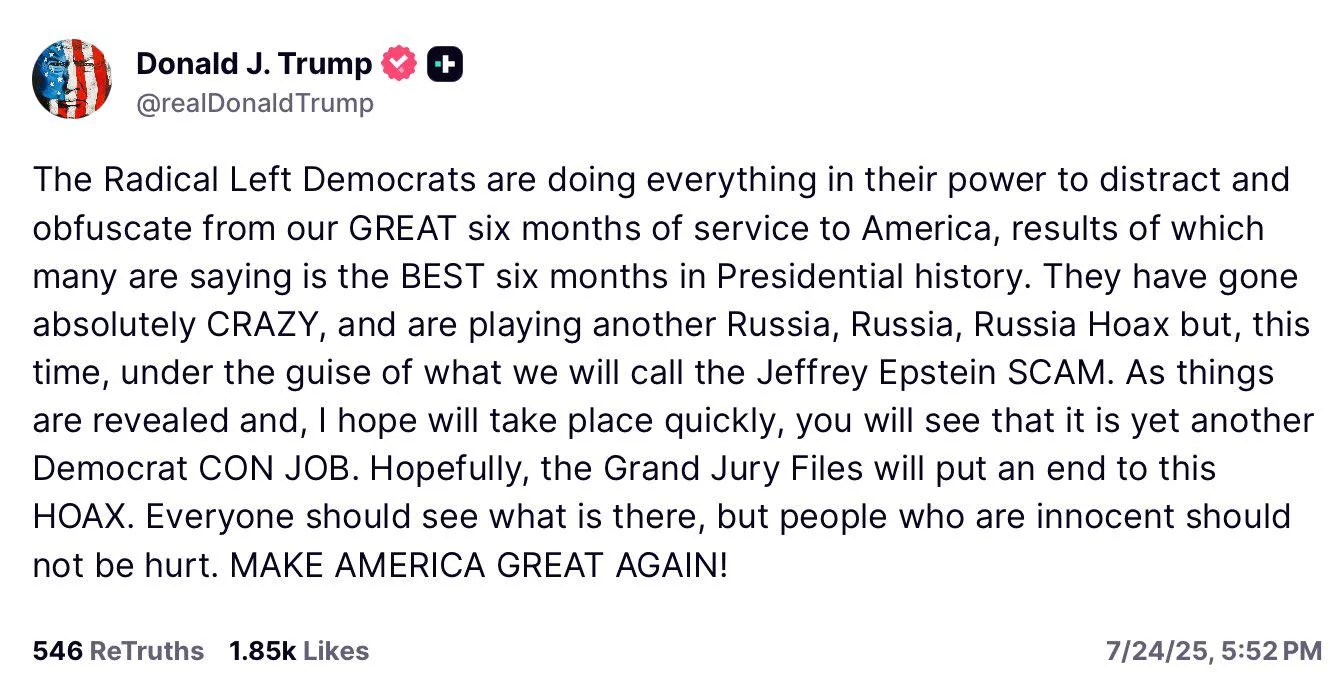Click the text "MAKE AMERICA GREAT AGAIN!"
Viewport: 1330px width, 697px height.
(x=479, y=565)
